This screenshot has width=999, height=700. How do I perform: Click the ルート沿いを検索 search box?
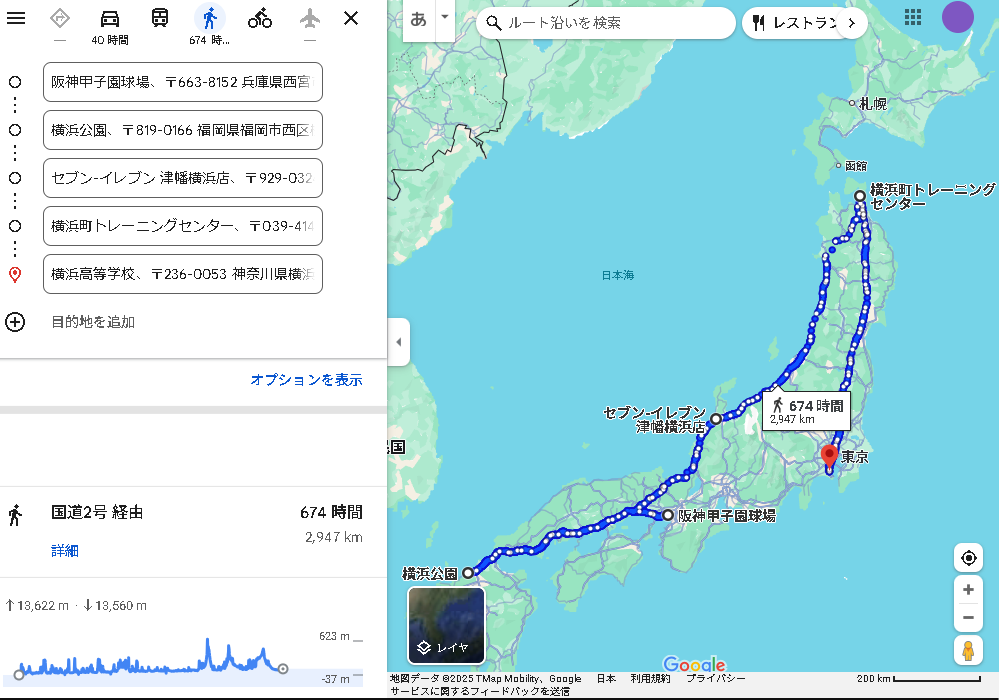coord(607,23)
